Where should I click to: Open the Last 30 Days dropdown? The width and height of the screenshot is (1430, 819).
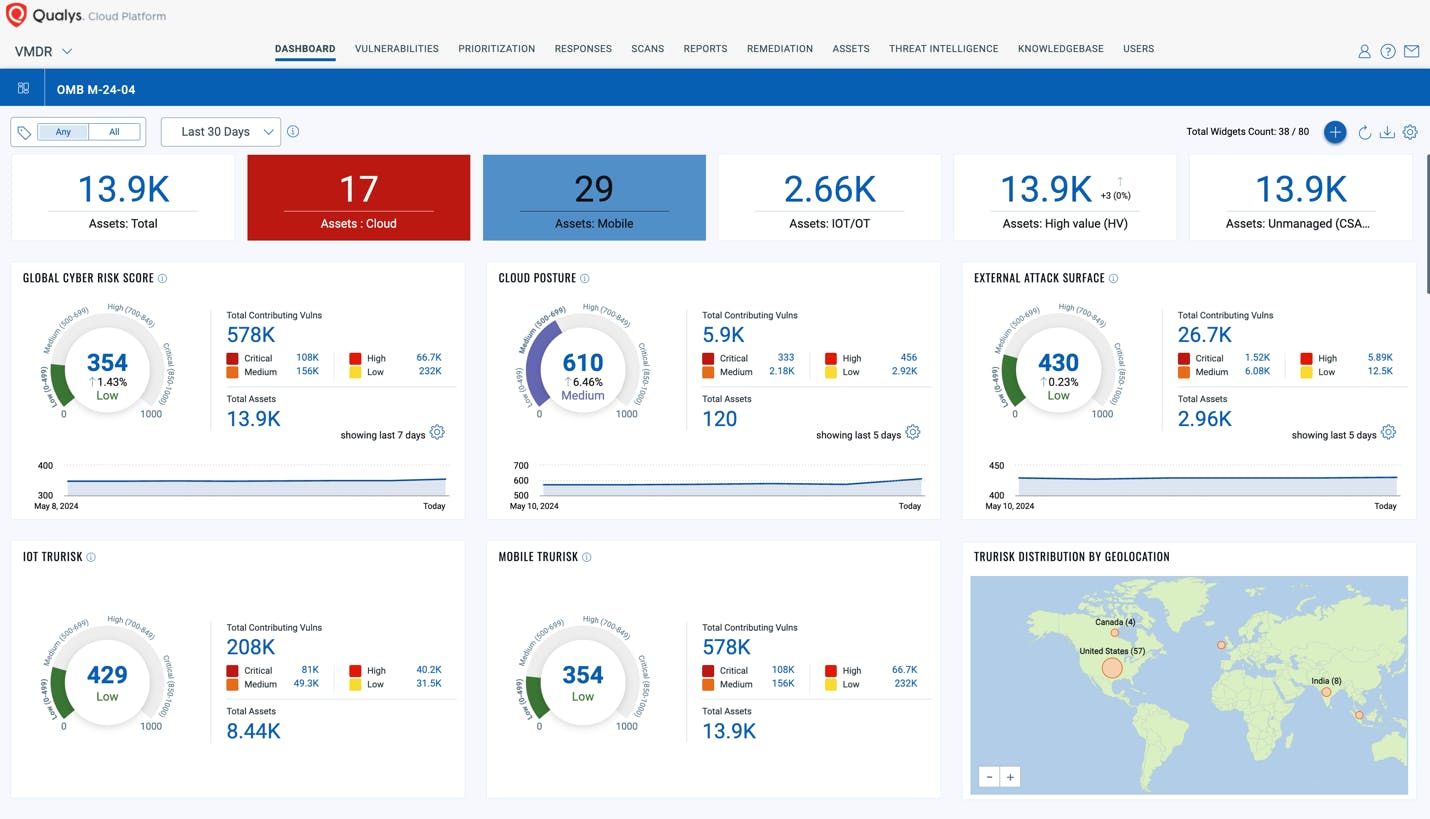220,131
